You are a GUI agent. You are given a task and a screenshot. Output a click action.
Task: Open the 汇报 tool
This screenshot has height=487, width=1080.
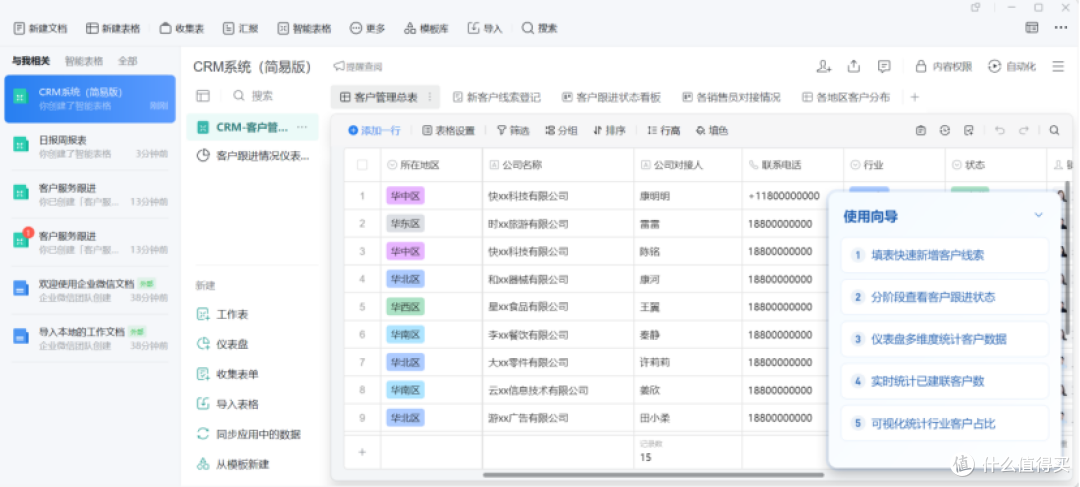[x=240, y=28]
